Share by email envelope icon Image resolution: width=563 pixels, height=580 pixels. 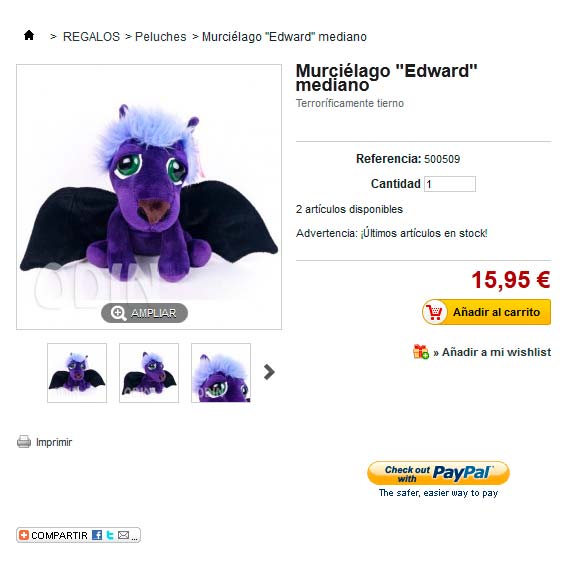click(124, 535)
